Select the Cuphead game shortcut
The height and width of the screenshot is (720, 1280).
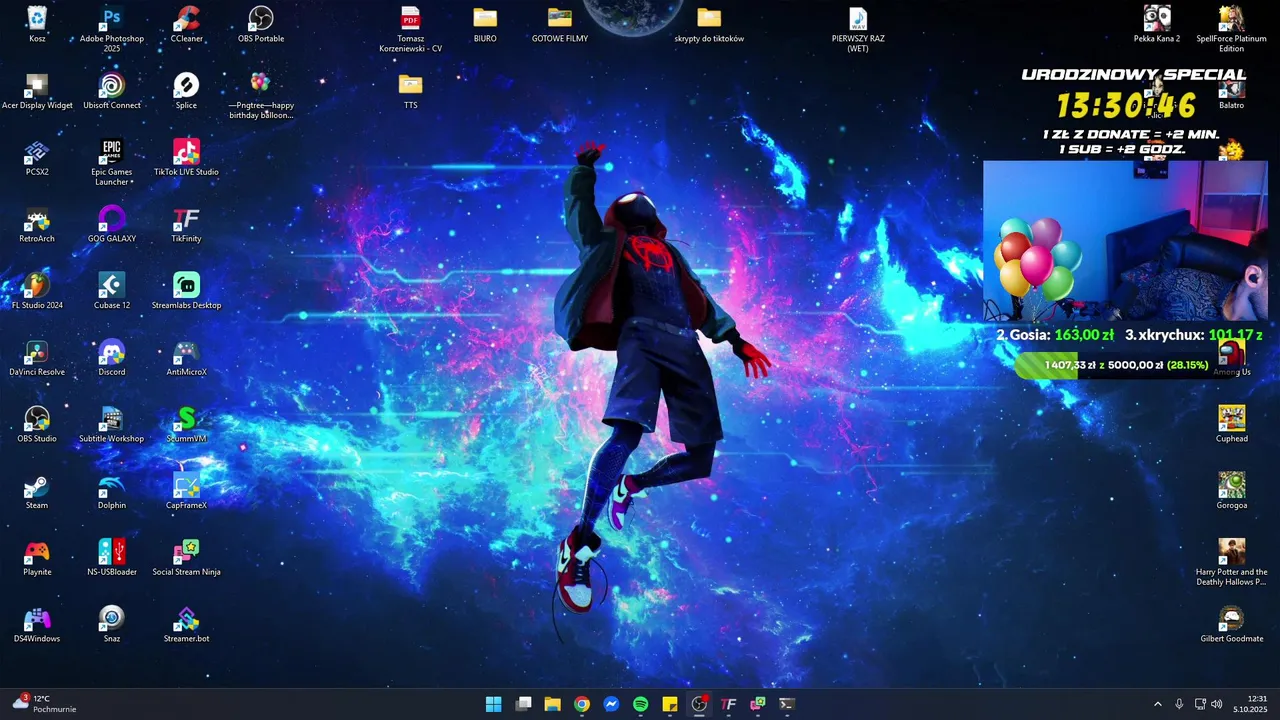coord(1231,425)
